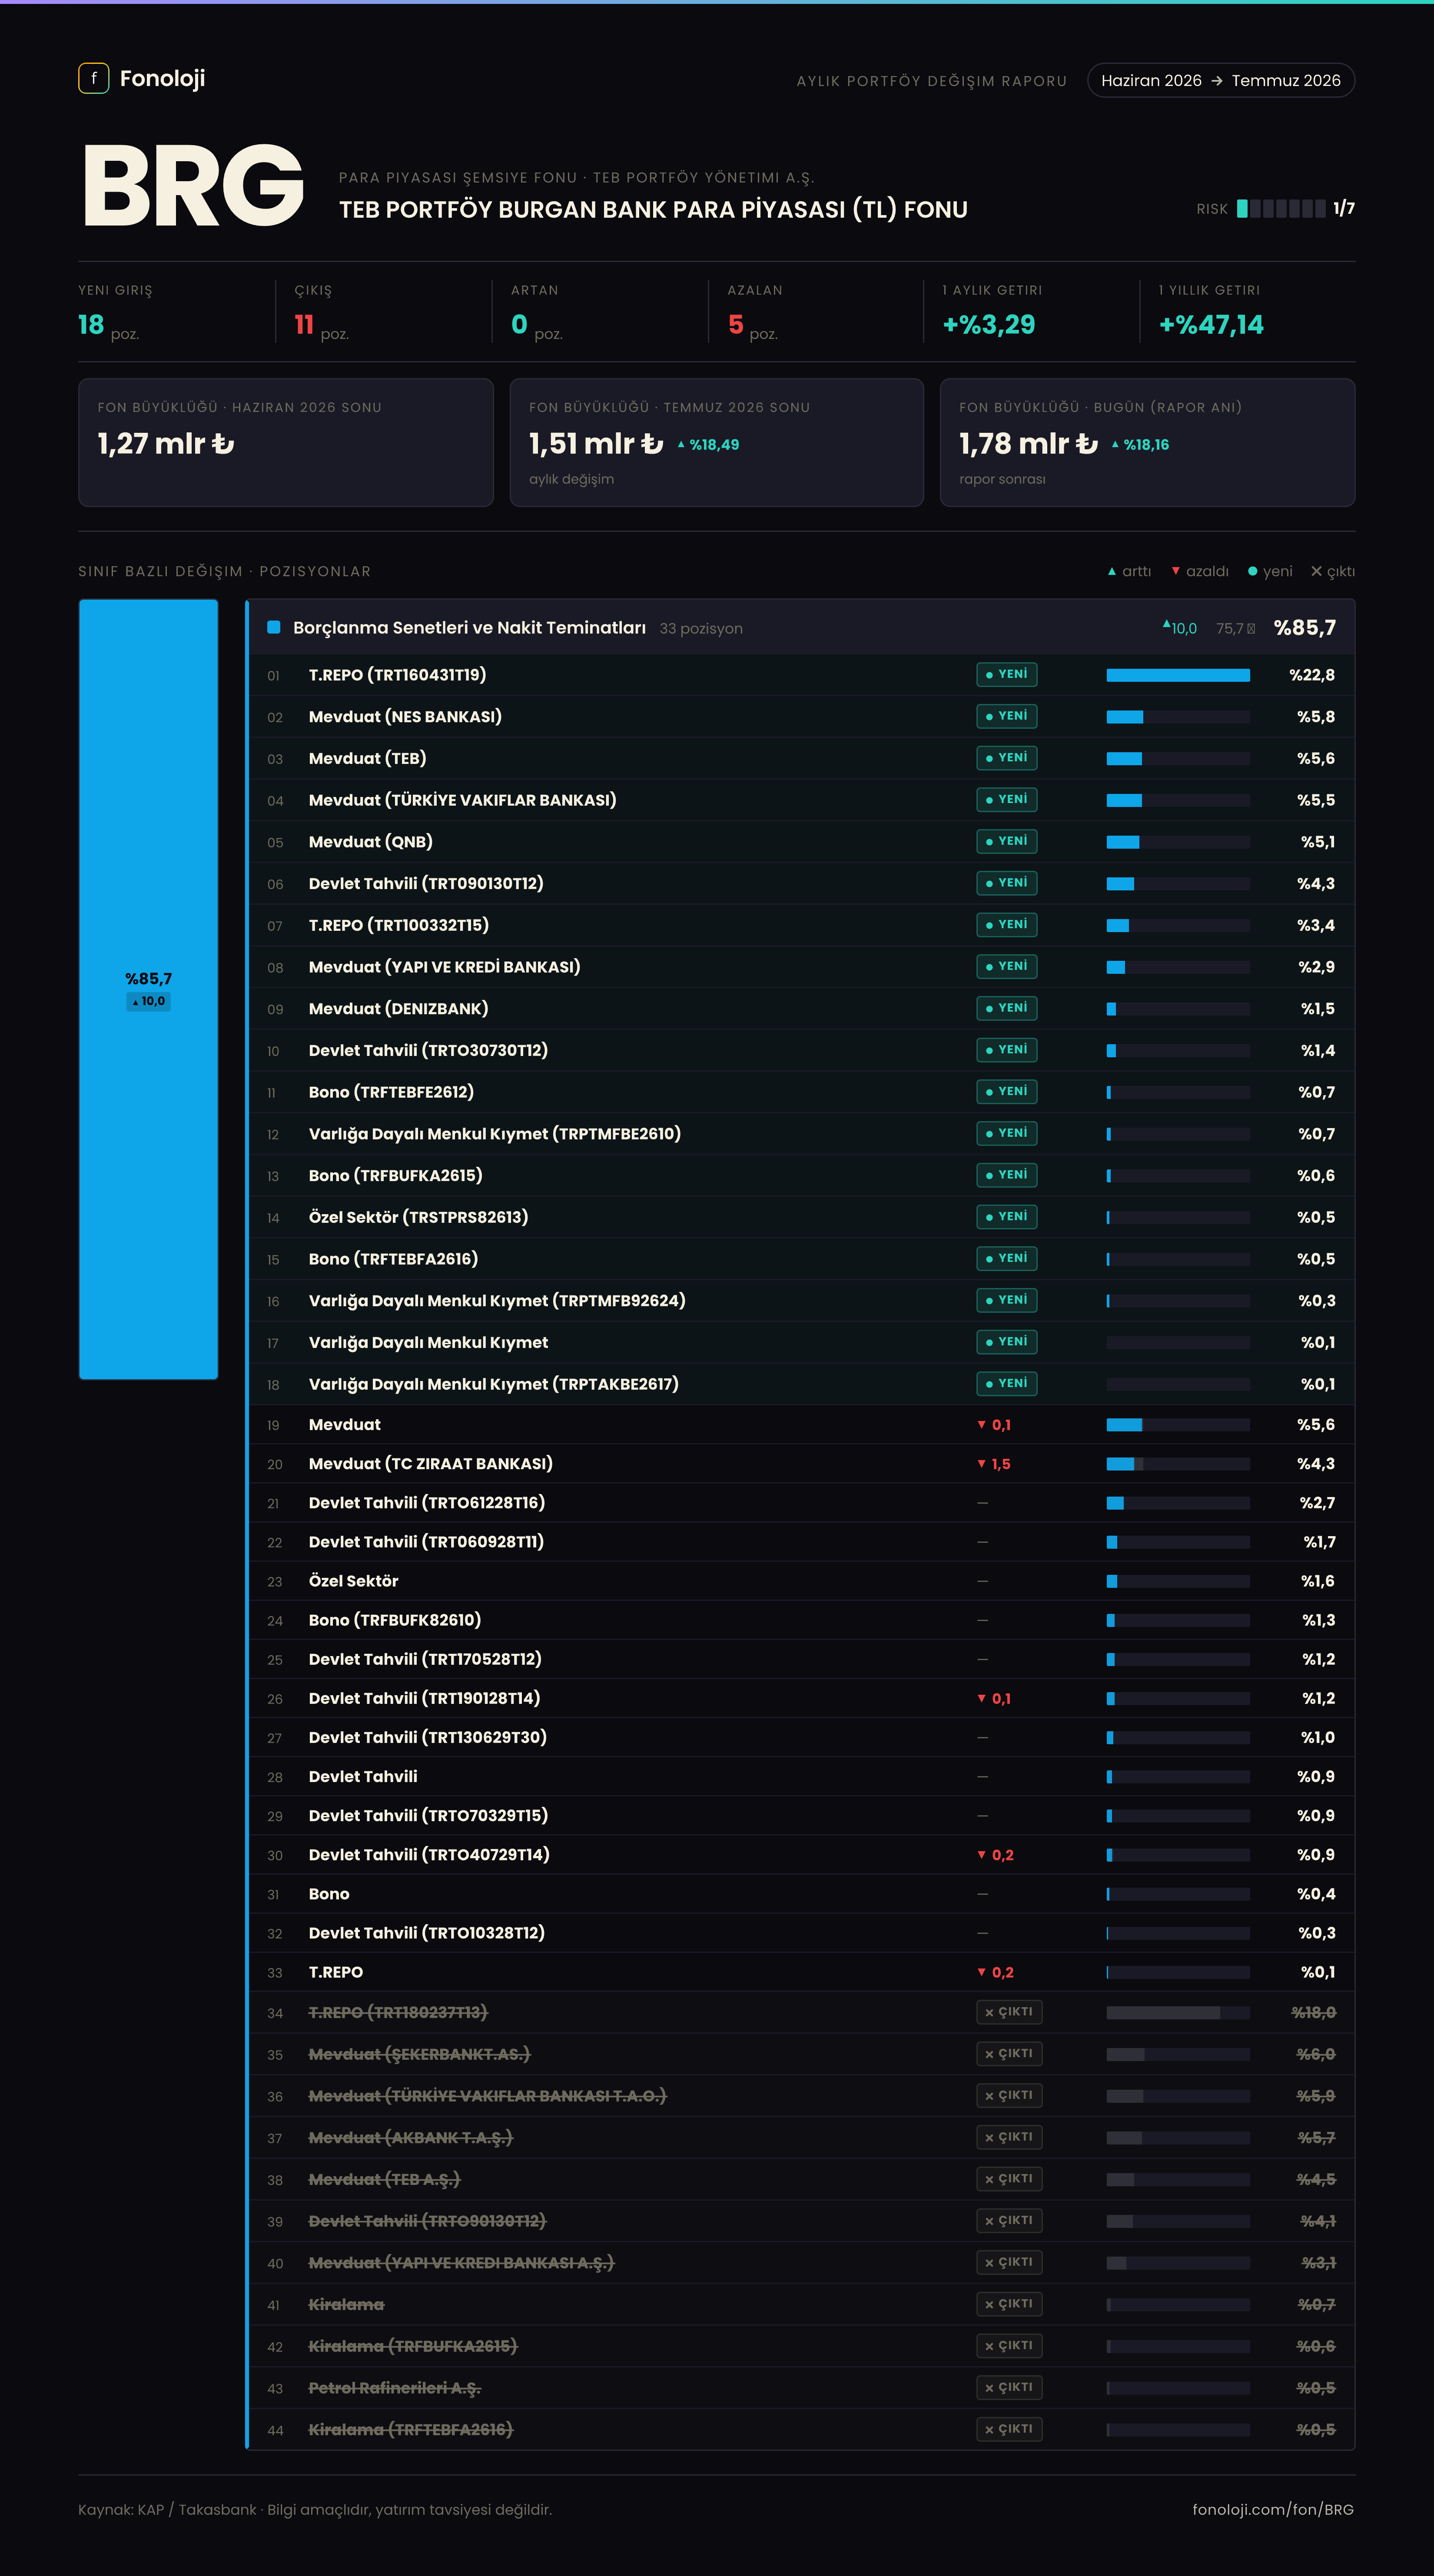
Task: Click the Artan 0 poz. stat
Action: [537, 312]
